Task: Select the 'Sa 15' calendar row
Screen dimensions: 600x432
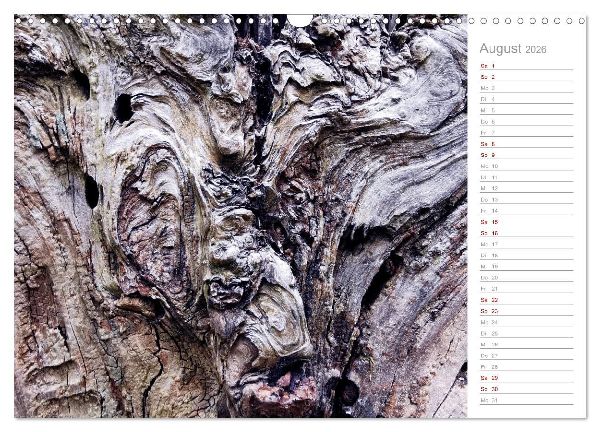Action: [527, 222]
